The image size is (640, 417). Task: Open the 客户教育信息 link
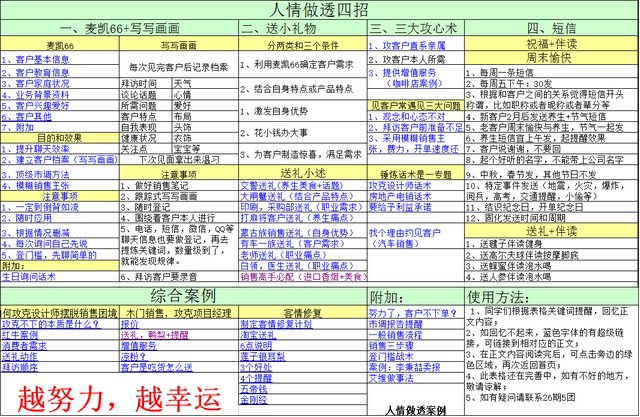coord(35,72)
